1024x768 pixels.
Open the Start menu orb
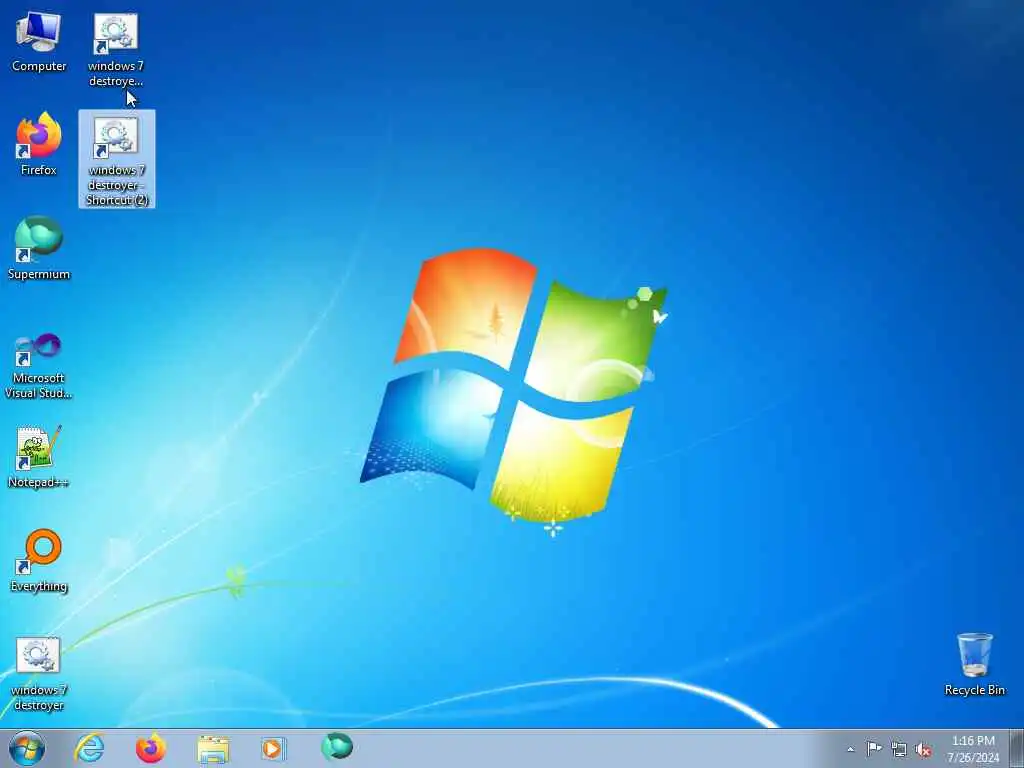click(x=27, y=748)
